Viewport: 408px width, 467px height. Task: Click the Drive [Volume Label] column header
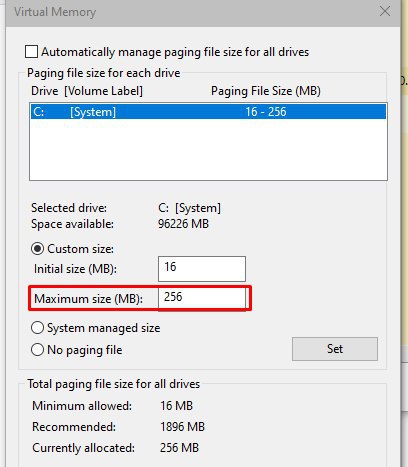tap(87, 91)
